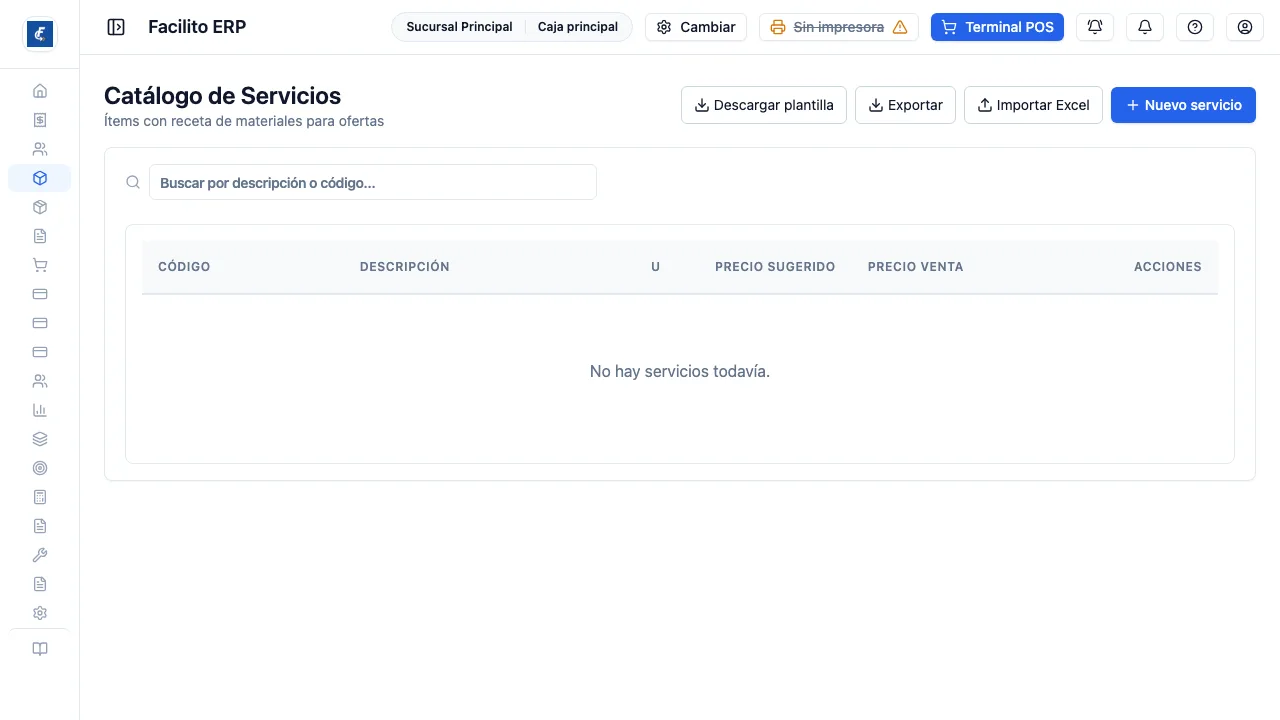This screenshot has height=720, width=1280.
Task: Open the ringing bell alerts icon
Action: click(x=1095, y=27)
